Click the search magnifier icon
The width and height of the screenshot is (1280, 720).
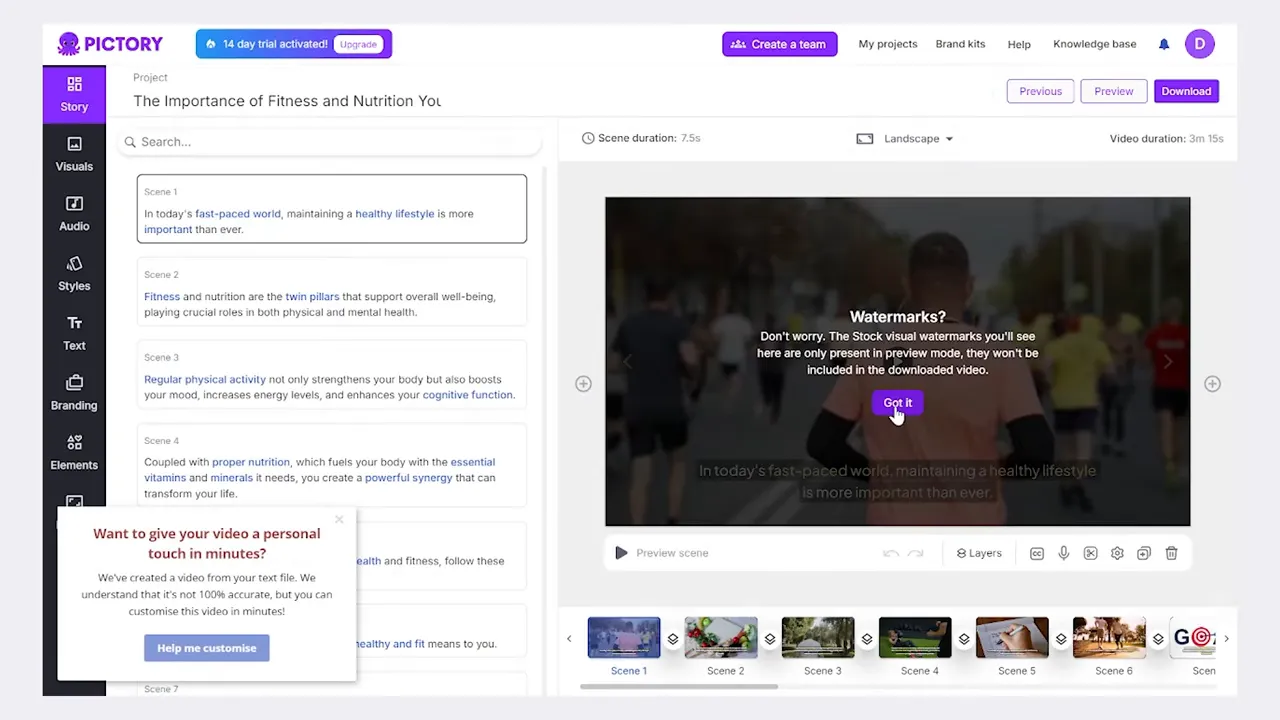point(130,142)
